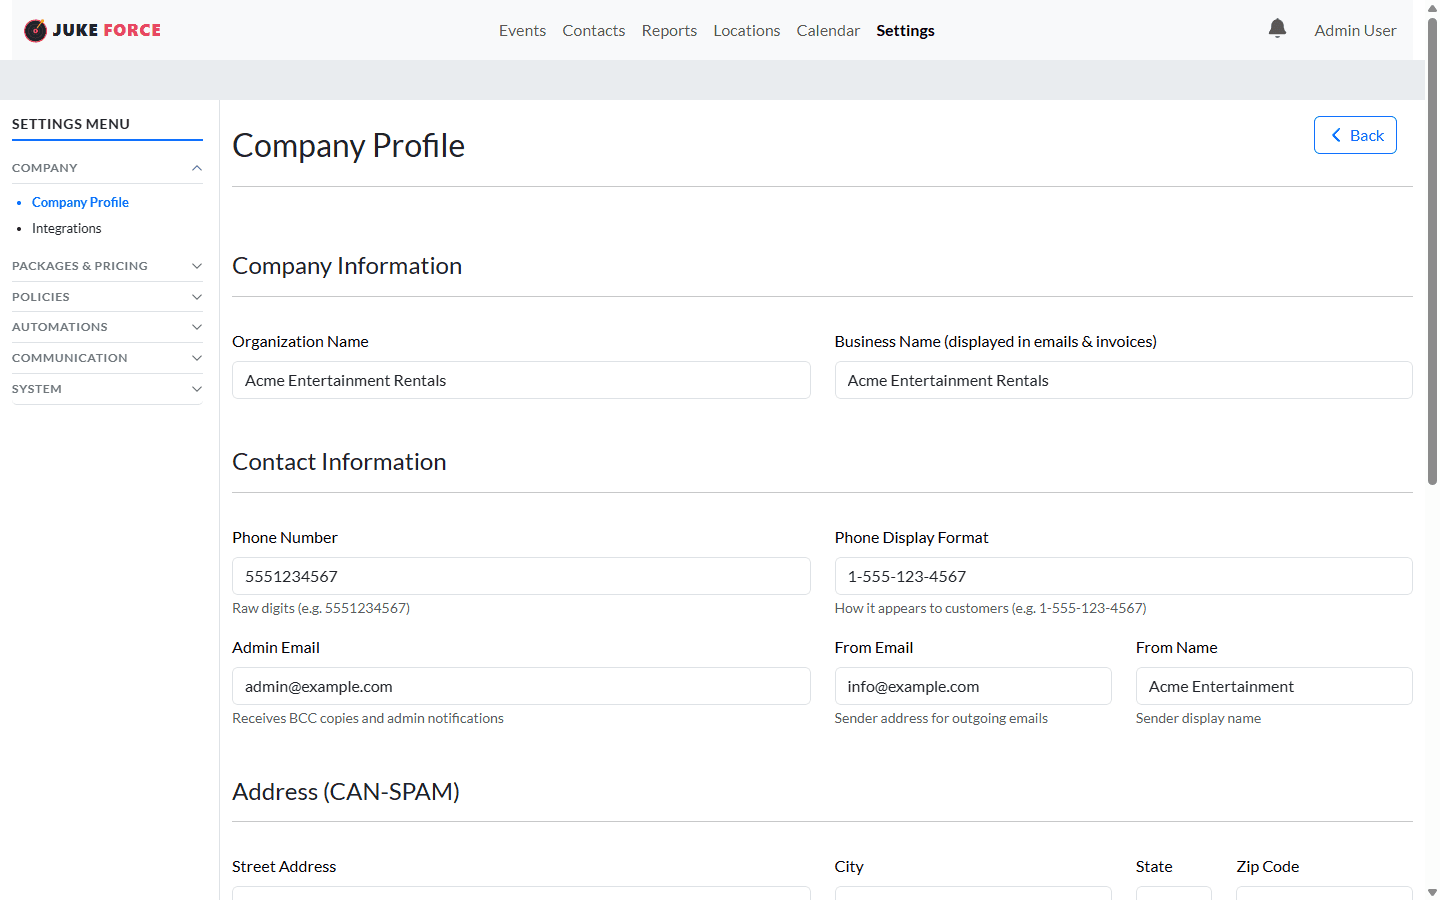Click the Juke Force logo icon
The height and width of the screenshot is (900, 1440).
(35, 31)
